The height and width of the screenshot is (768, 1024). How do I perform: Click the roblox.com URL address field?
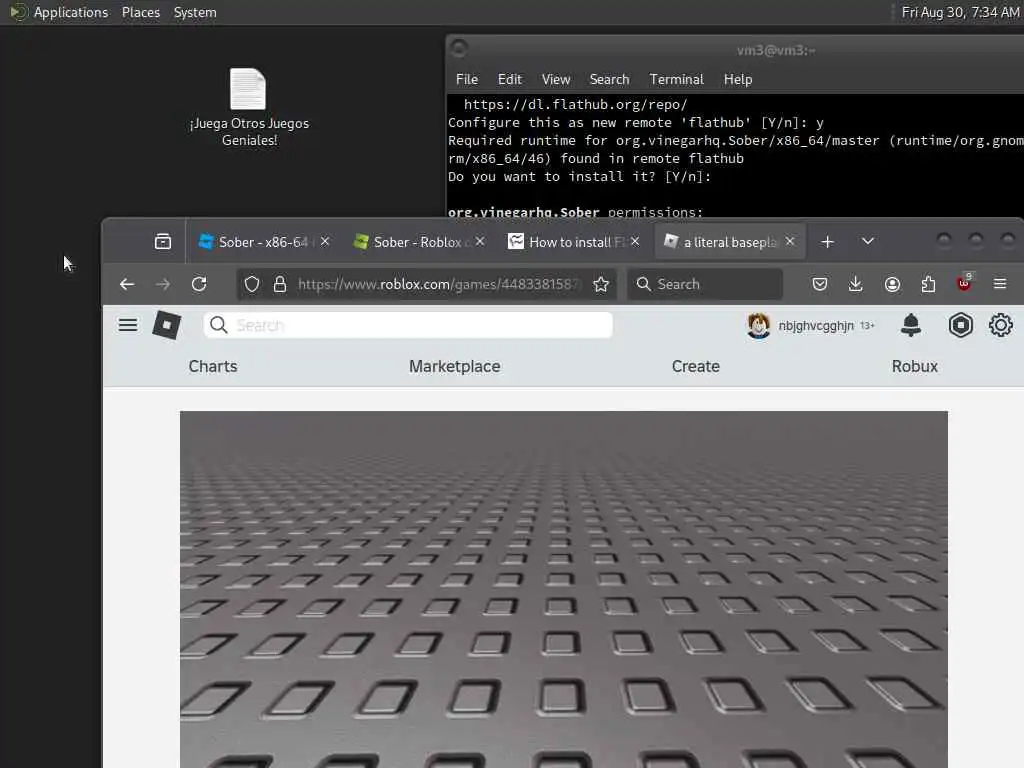pos(438,284)
